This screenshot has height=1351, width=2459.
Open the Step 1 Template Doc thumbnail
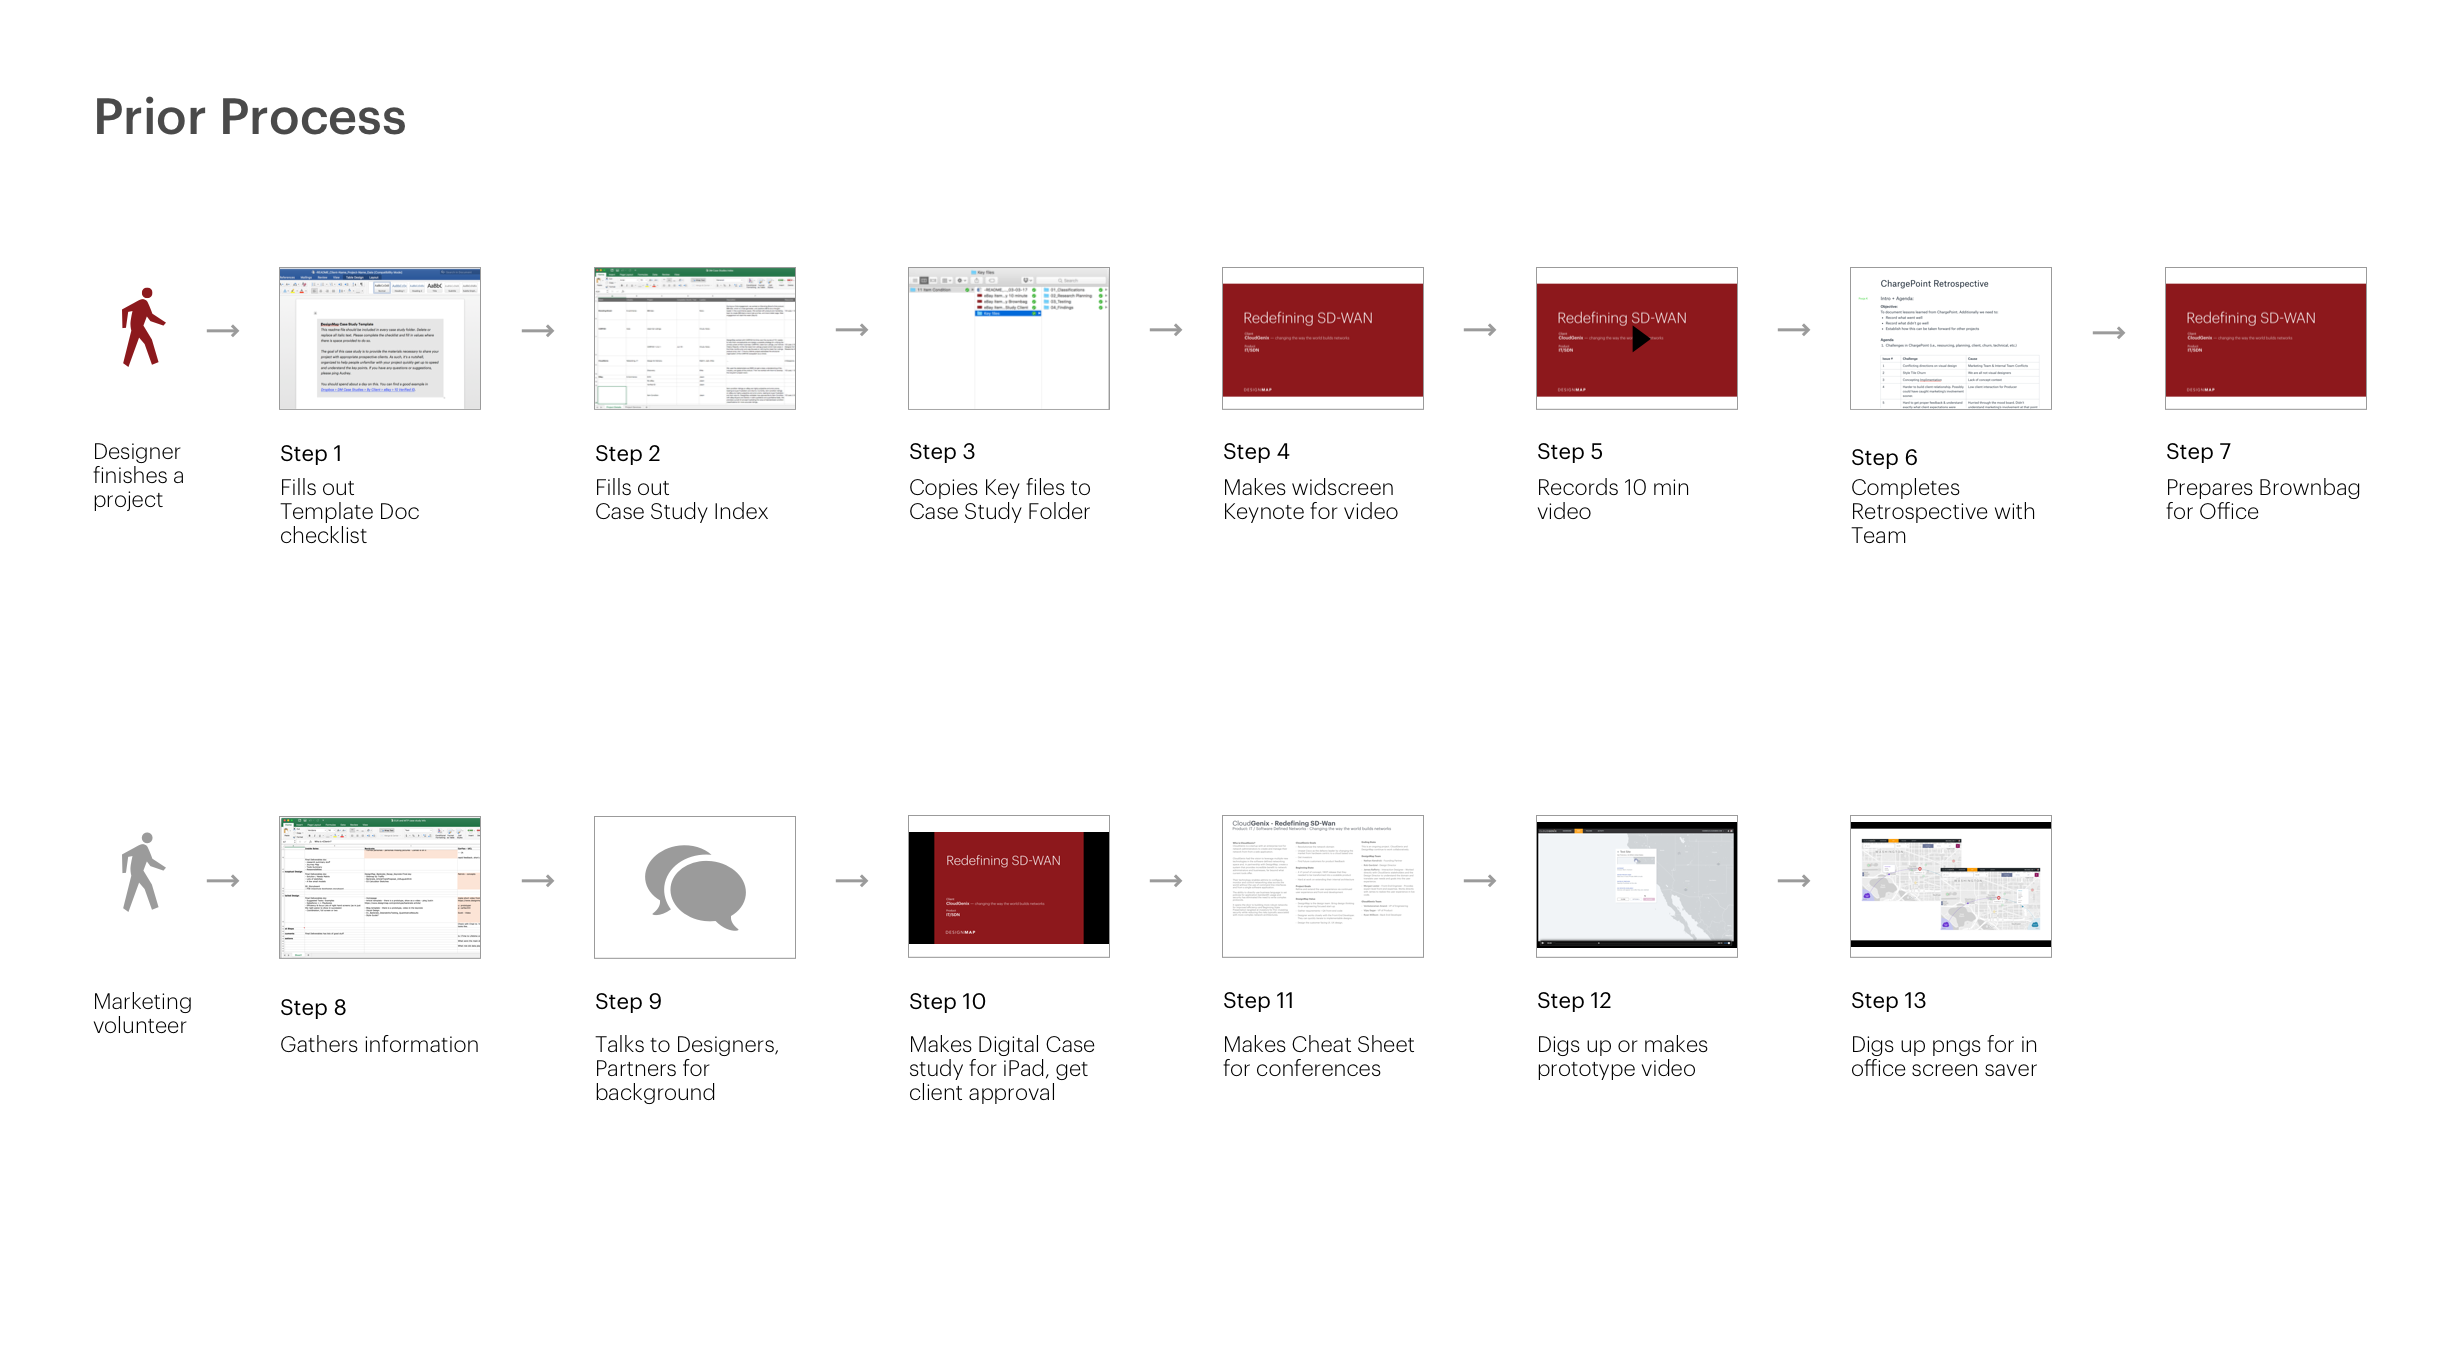[380, 338]
